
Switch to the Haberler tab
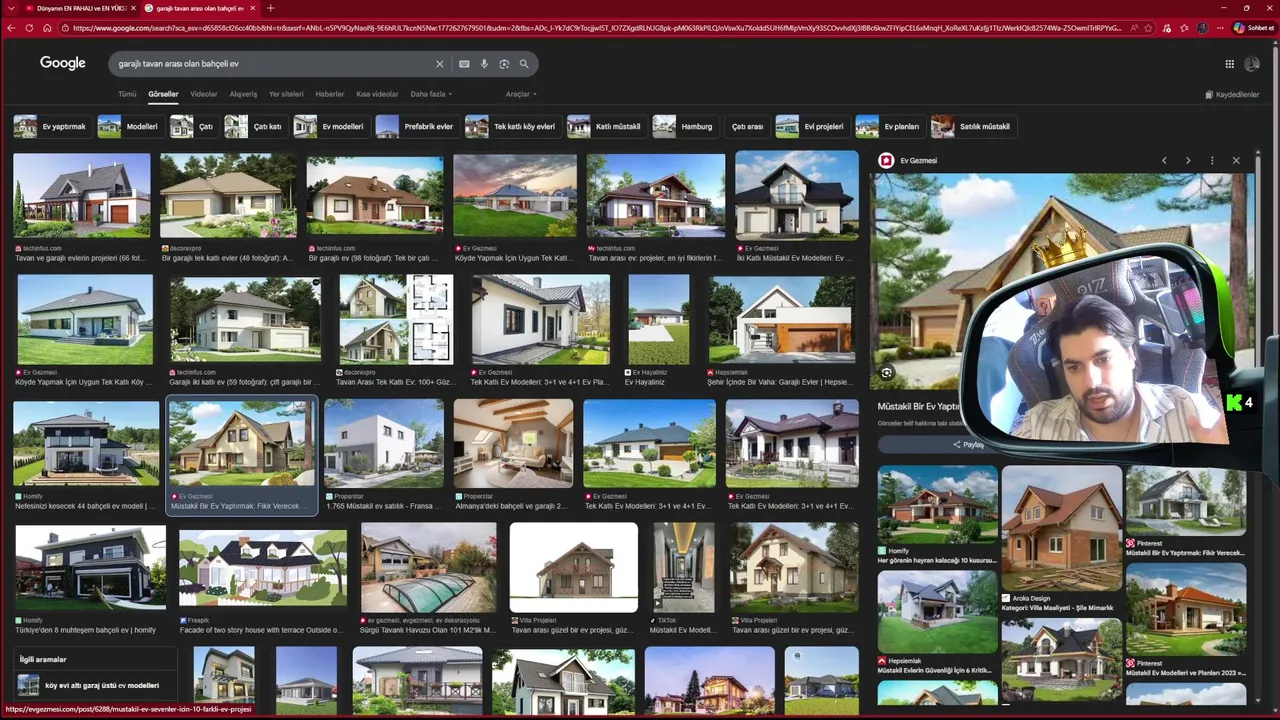click(330, 94)
